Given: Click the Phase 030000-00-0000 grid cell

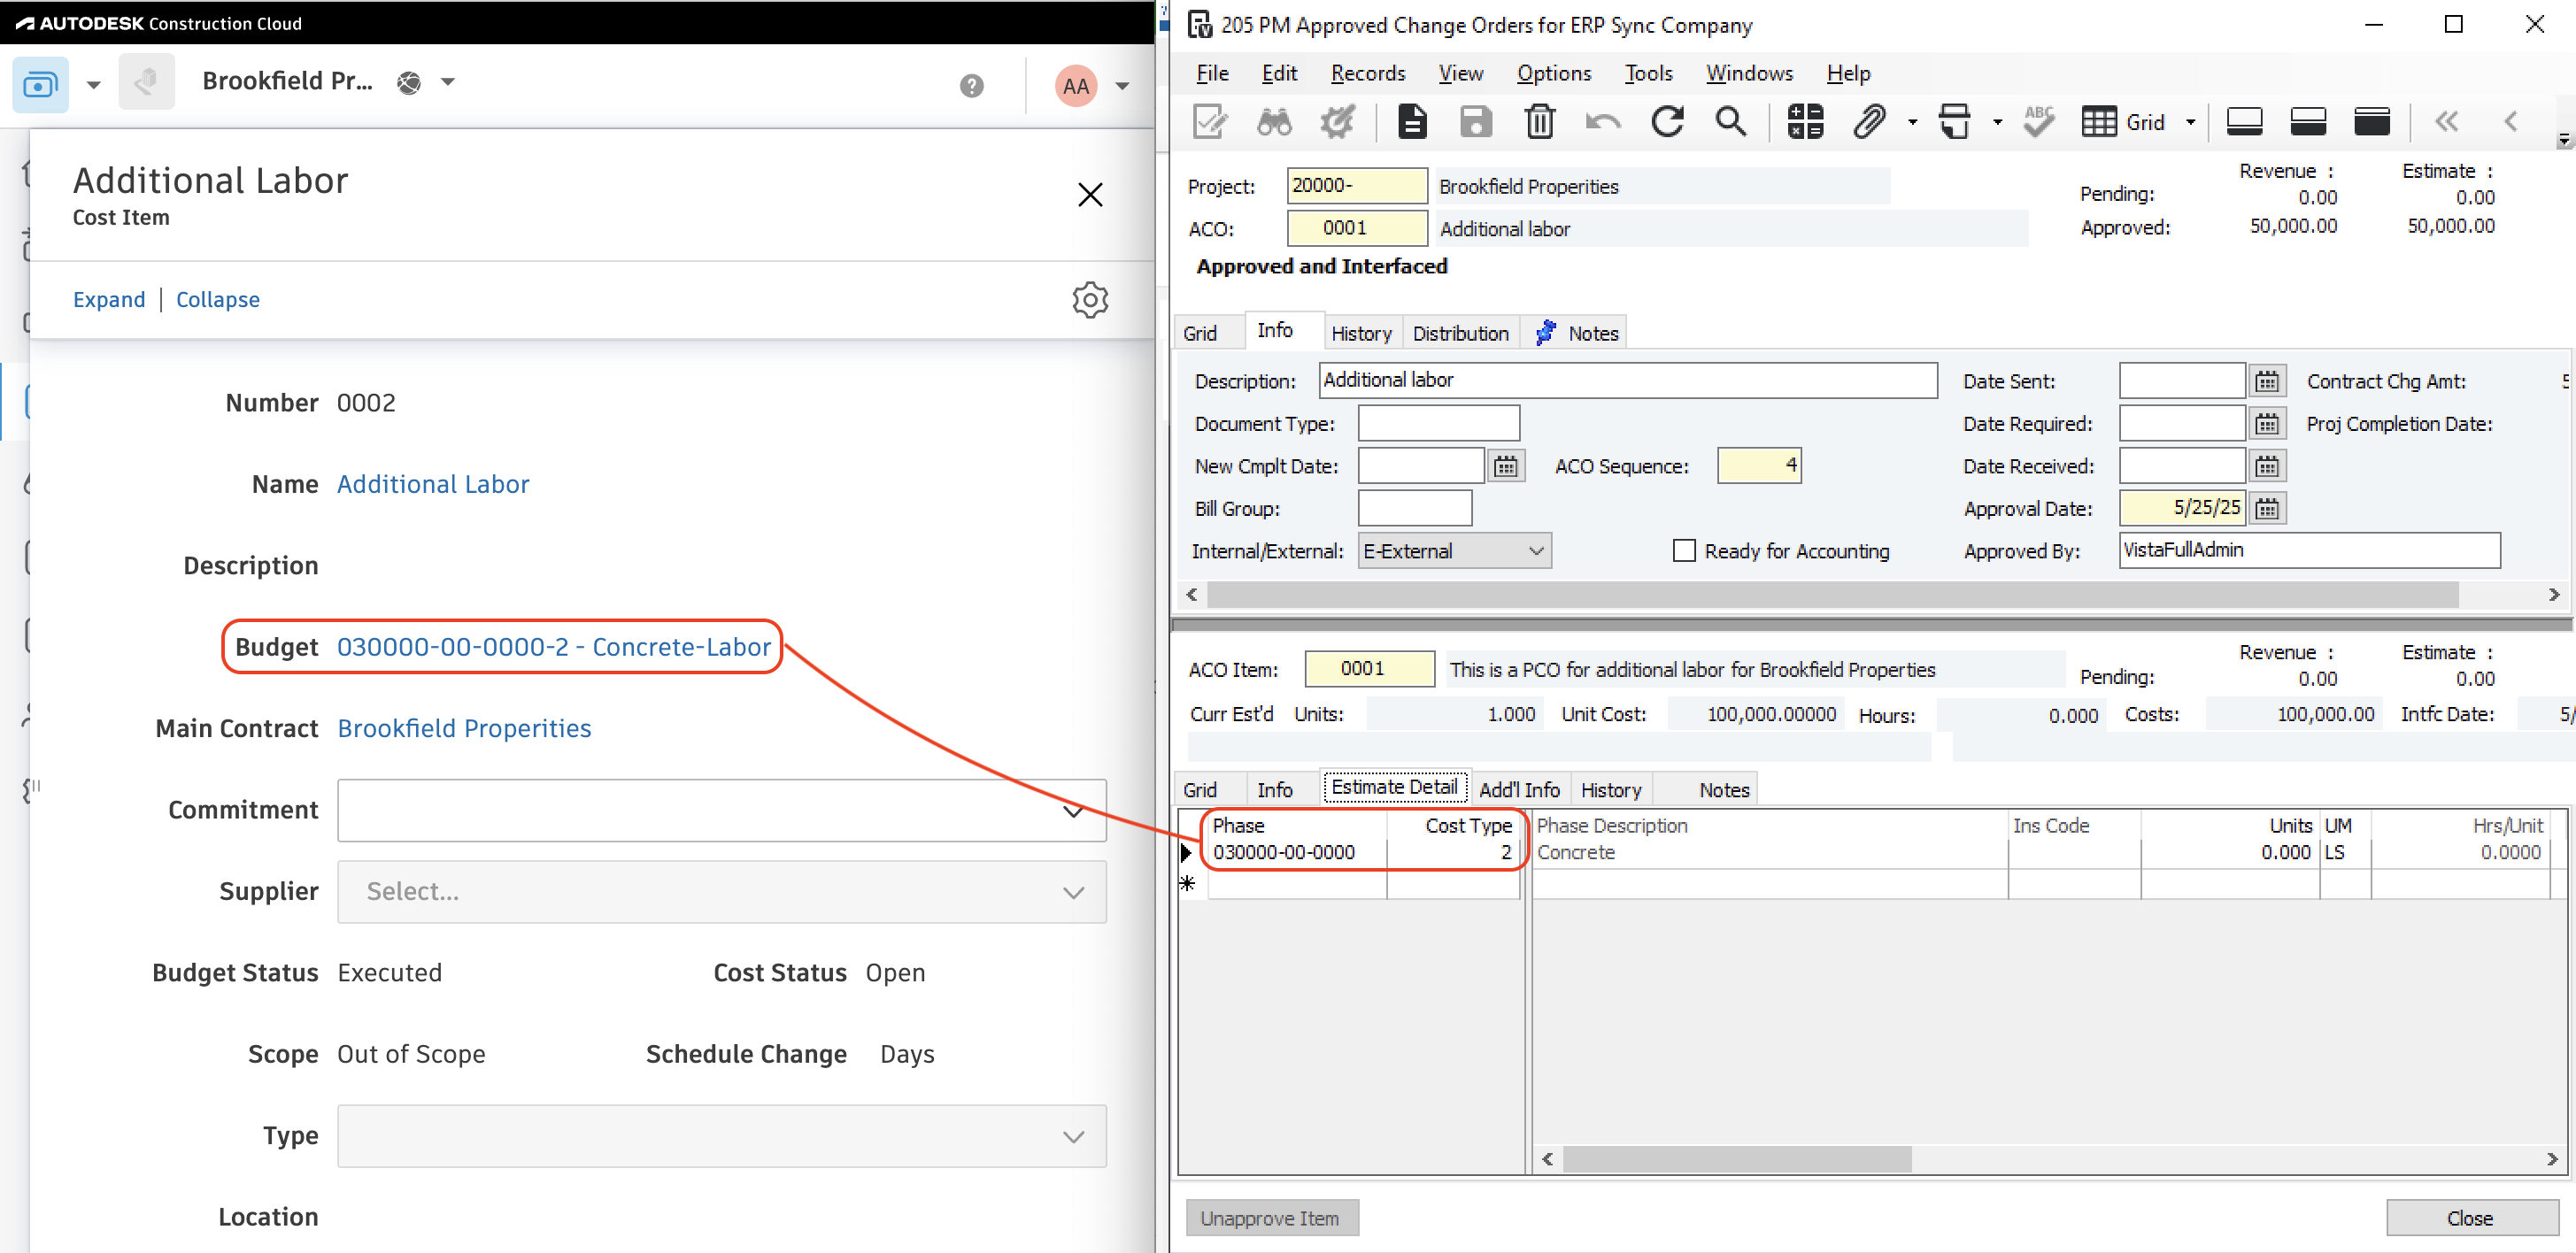Looking at the screenshot, I should 1296,853.
